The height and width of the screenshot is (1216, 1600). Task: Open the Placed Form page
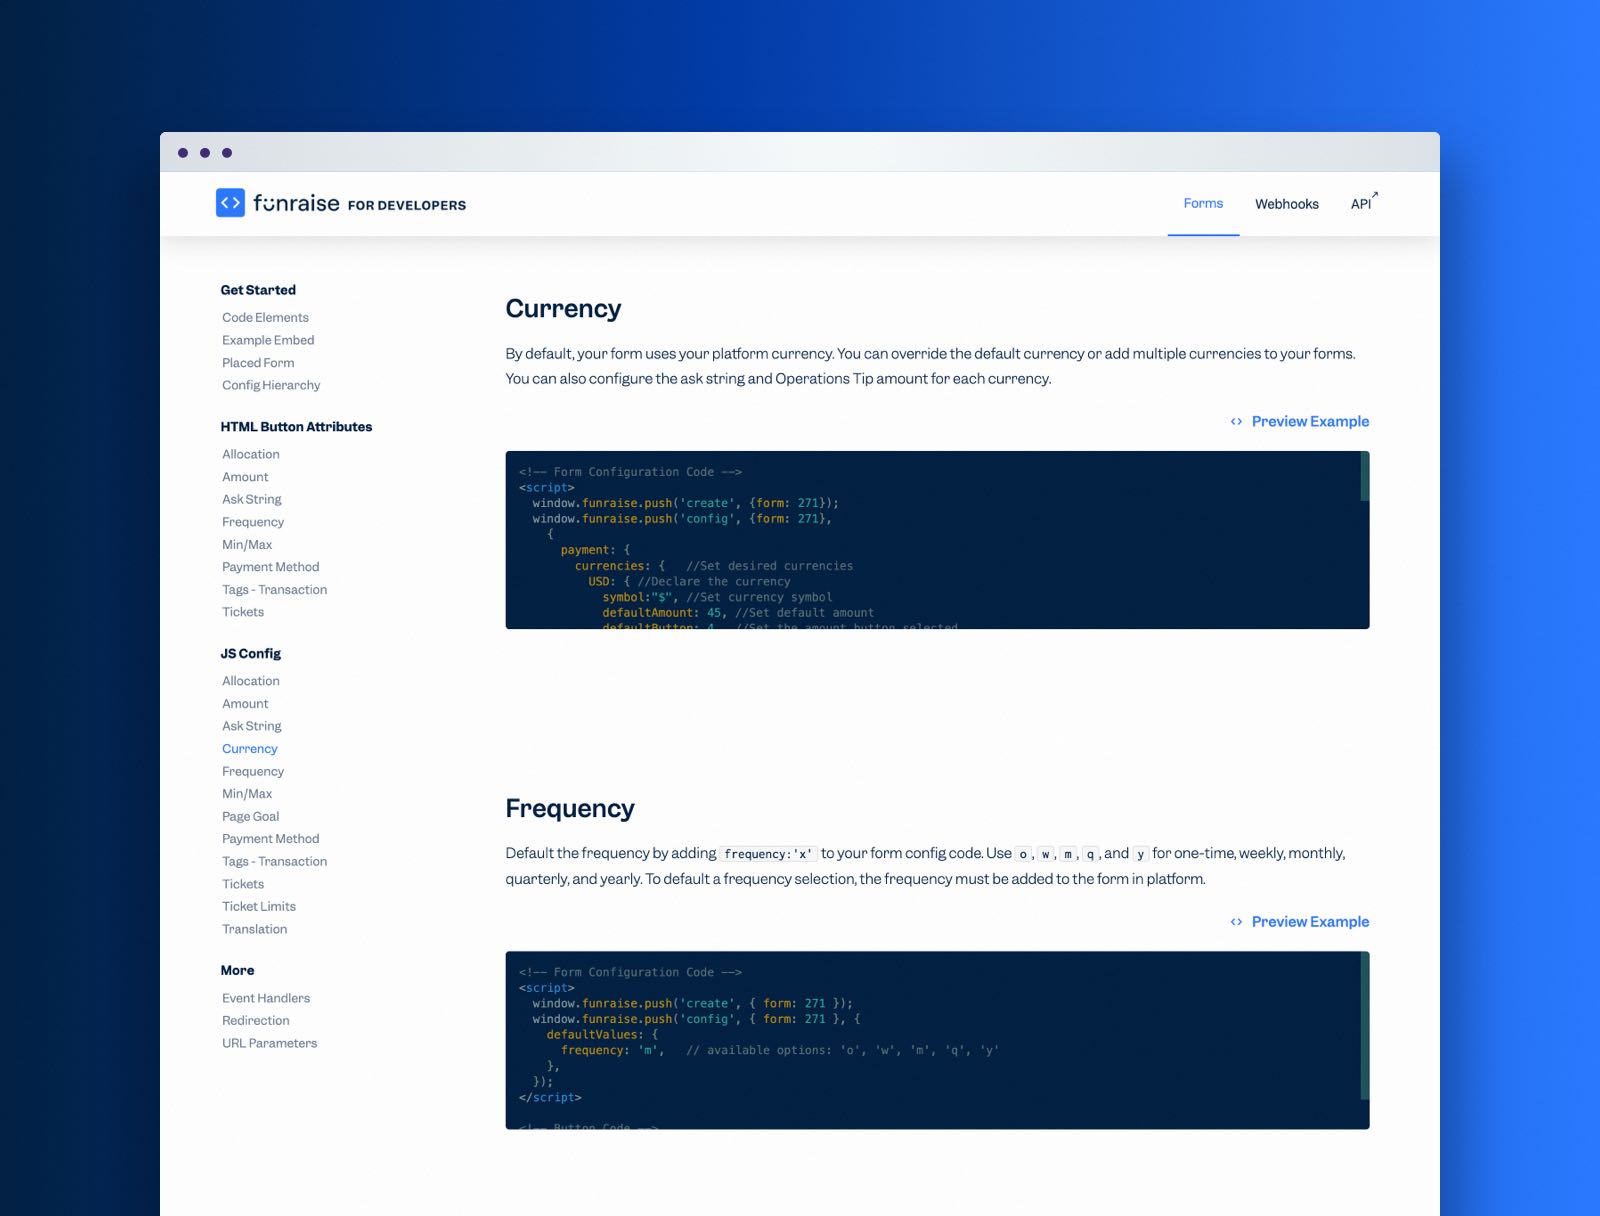pos(258,363)
